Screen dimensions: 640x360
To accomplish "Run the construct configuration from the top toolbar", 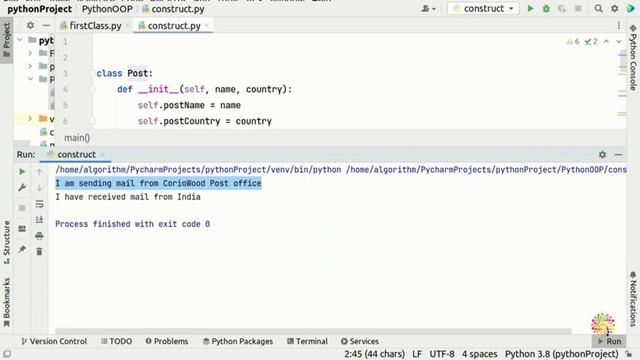I will [530, 9].
